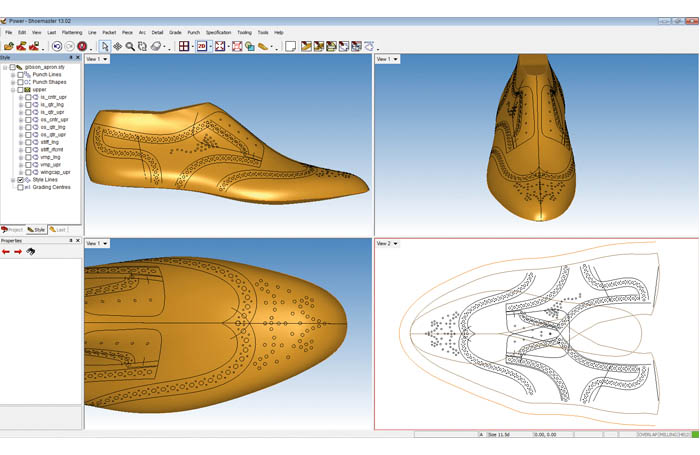Open the Flattening menu
This screenshot has height=455, width=700.
(x=72, y=32)
